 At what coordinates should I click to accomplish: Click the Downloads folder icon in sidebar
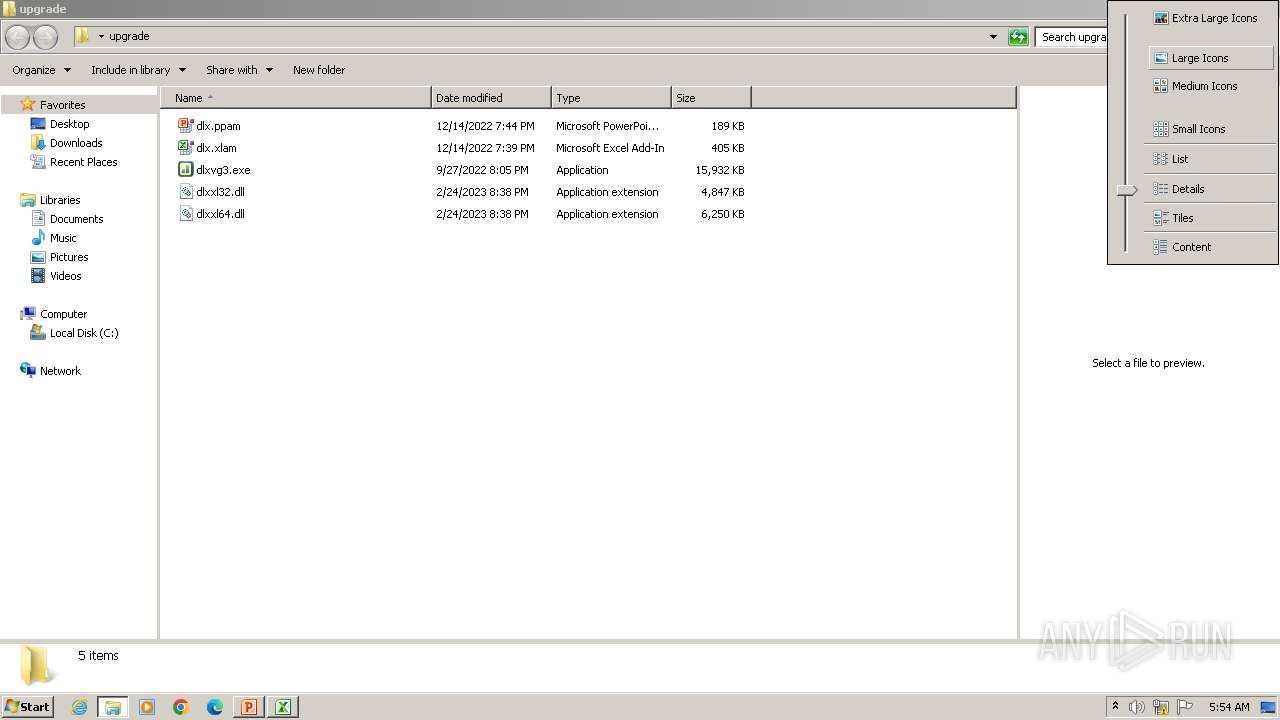coord(38,143)
